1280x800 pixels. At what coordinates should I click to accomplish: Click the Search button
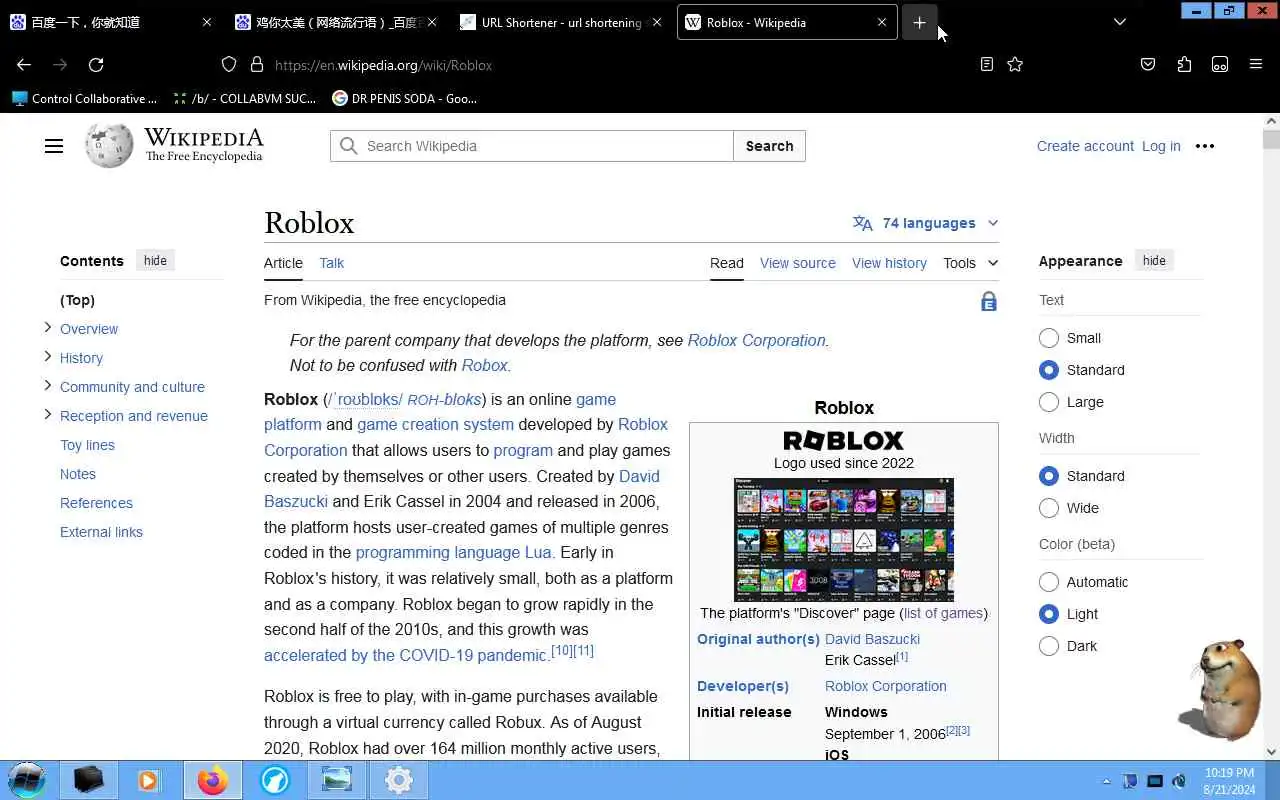[769, 146]
